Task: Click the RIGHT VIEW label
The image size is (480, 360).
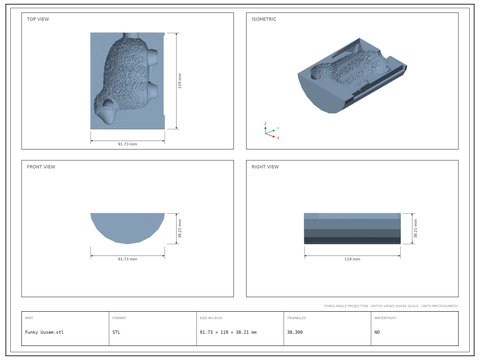Action: [265, 167]
